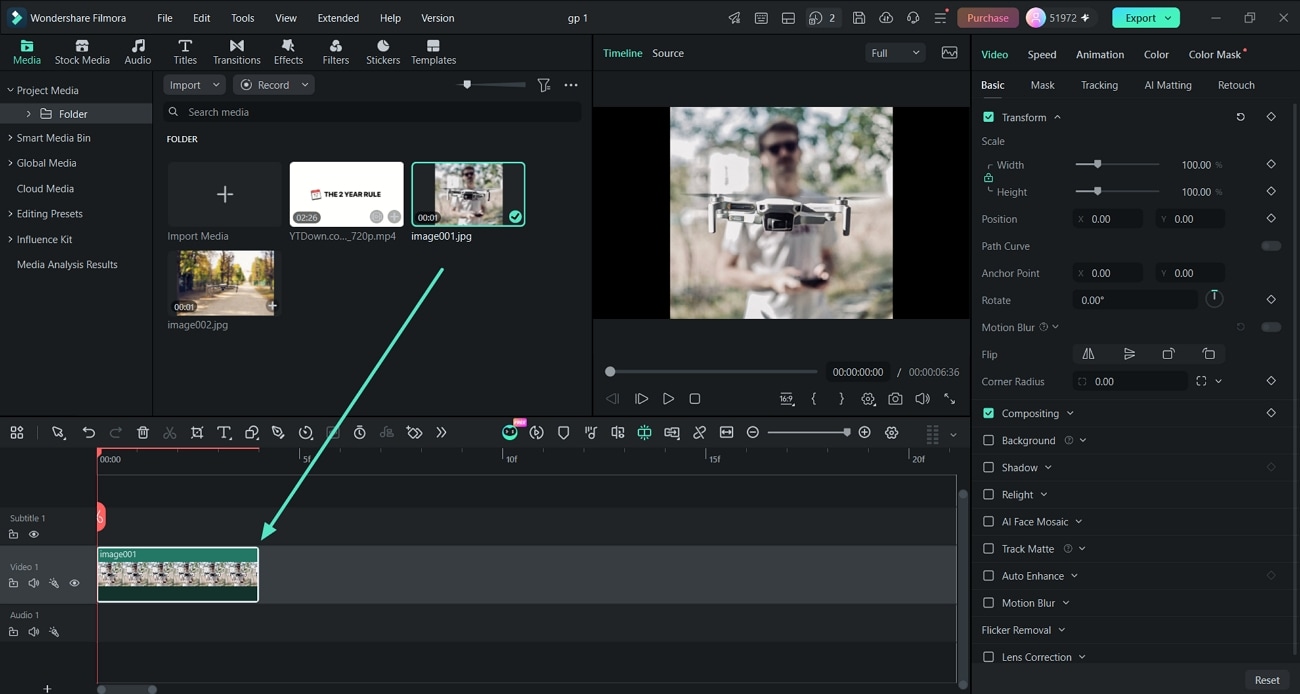Click the add track plus icon

(x=47, y=688)
